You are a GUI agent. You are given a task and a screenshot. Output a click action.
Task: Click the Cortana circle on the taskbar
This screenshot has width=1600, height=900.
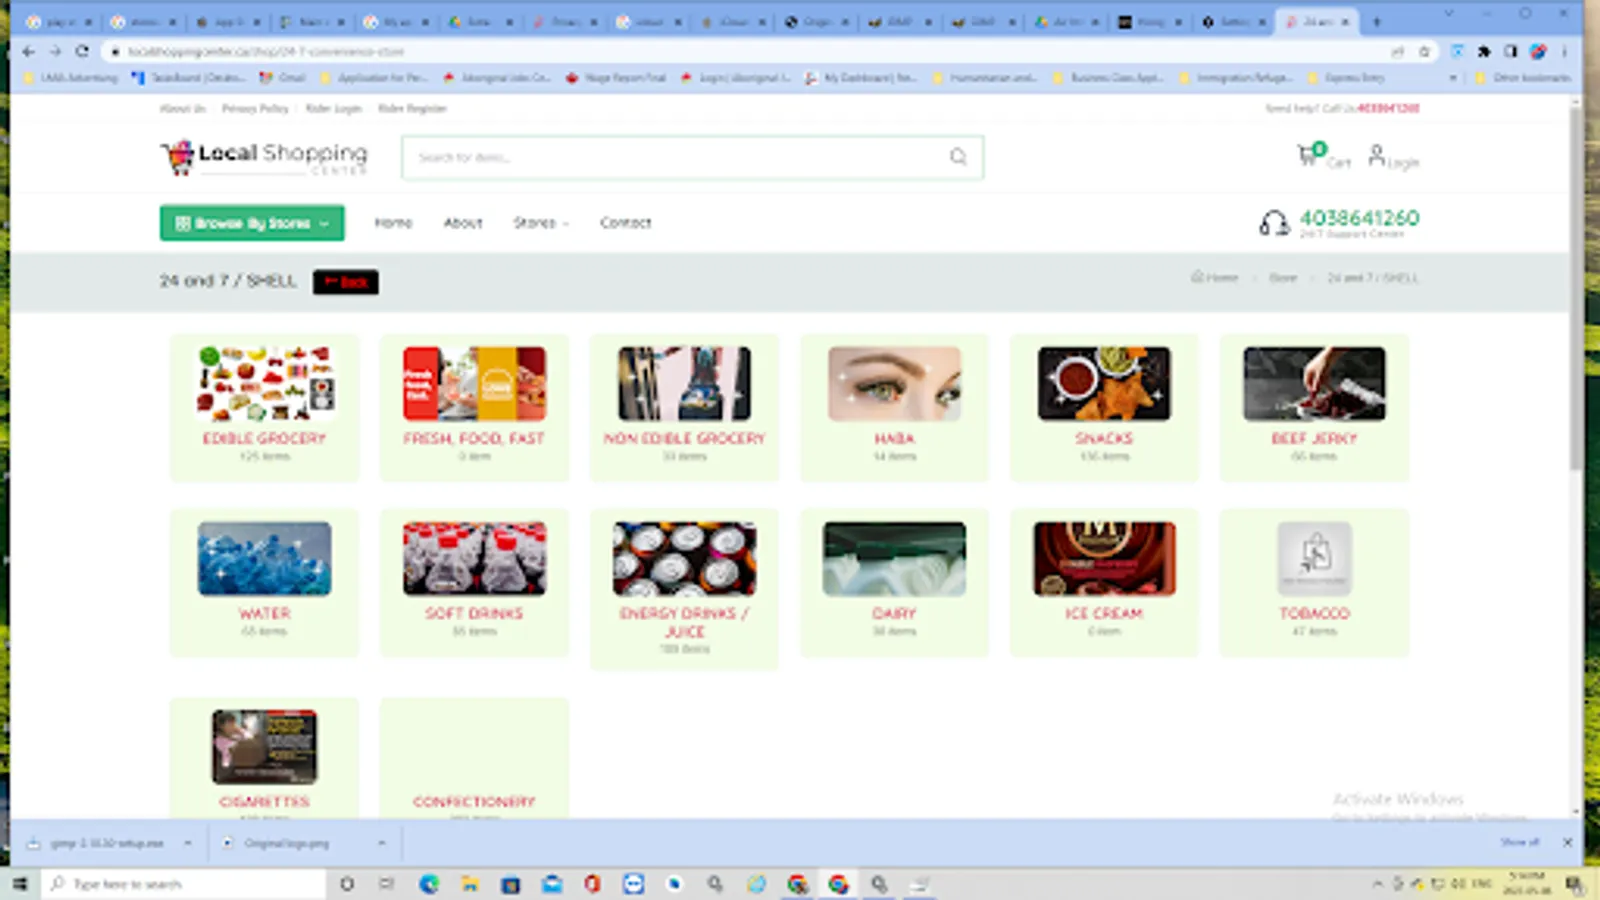click(347, 884)
